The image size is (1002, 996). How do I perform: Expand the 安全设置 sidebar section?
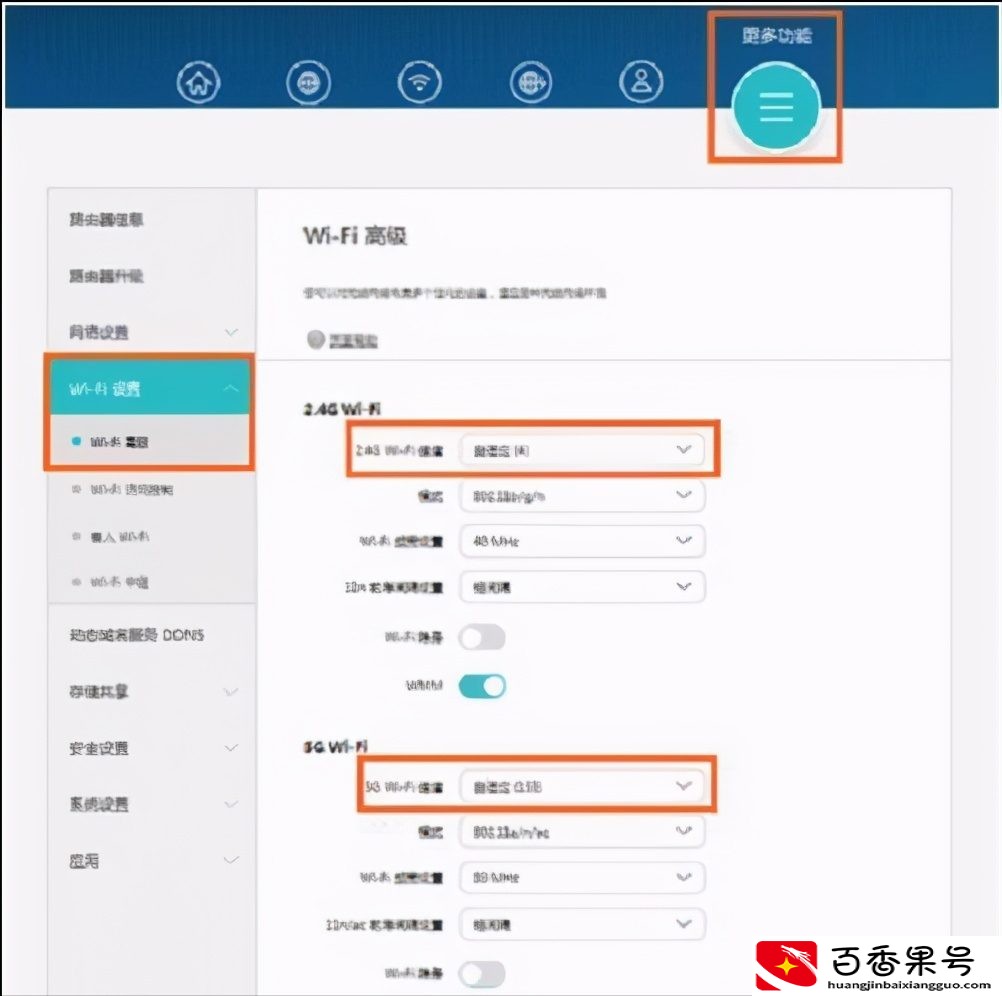click(x=152, y=747)
